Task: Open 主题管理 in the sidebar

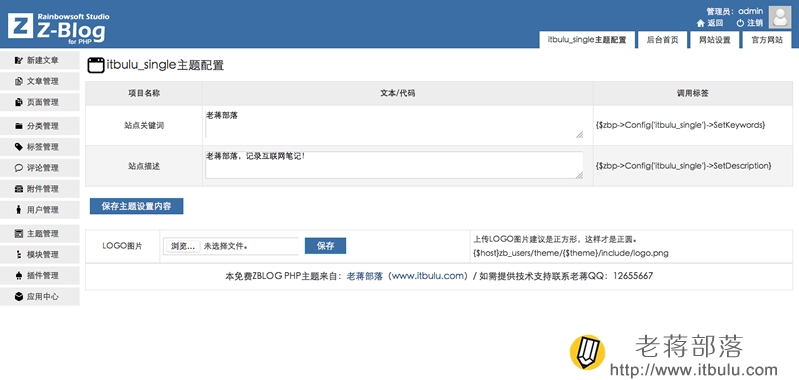Action: tap(40, 233)
